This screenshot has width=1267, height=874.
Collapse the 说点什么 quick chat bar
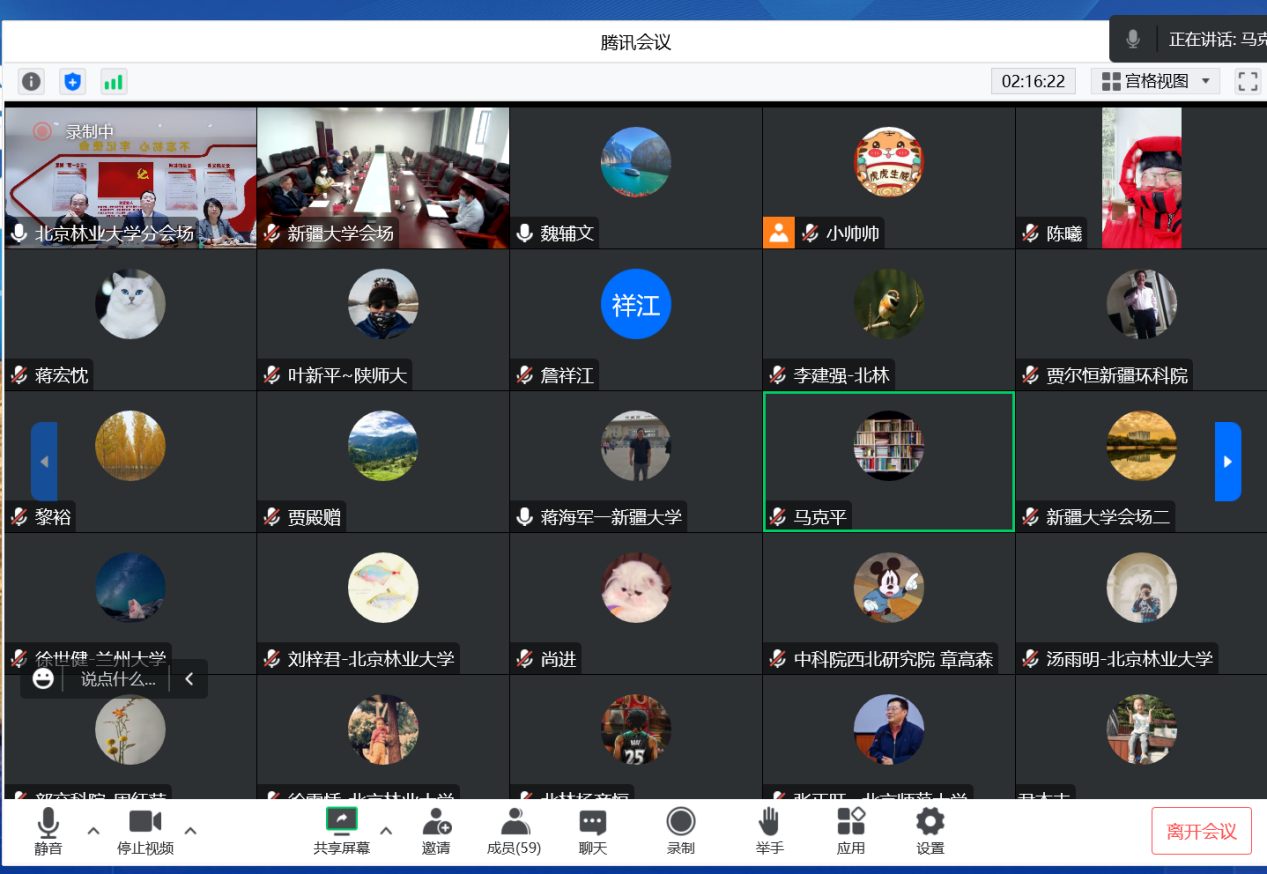pyautogui.click(x=189, y=679)
